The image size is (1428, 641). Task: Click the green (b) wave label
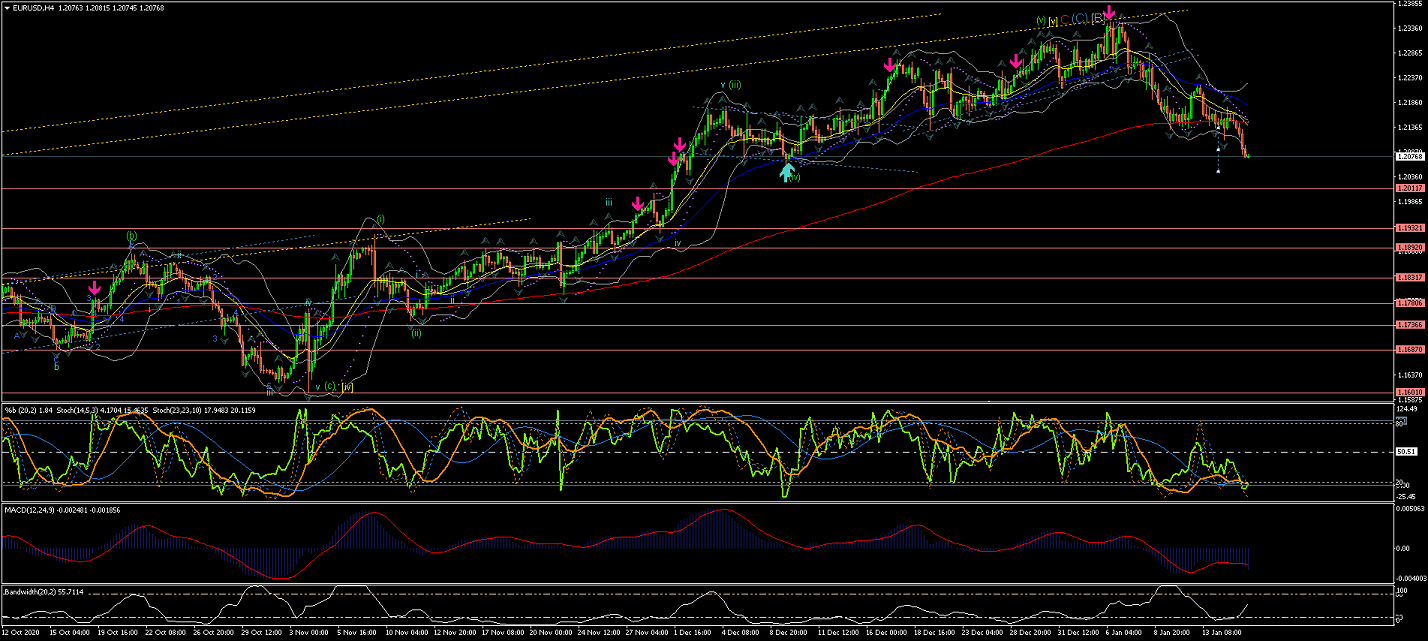coord(132,237)
